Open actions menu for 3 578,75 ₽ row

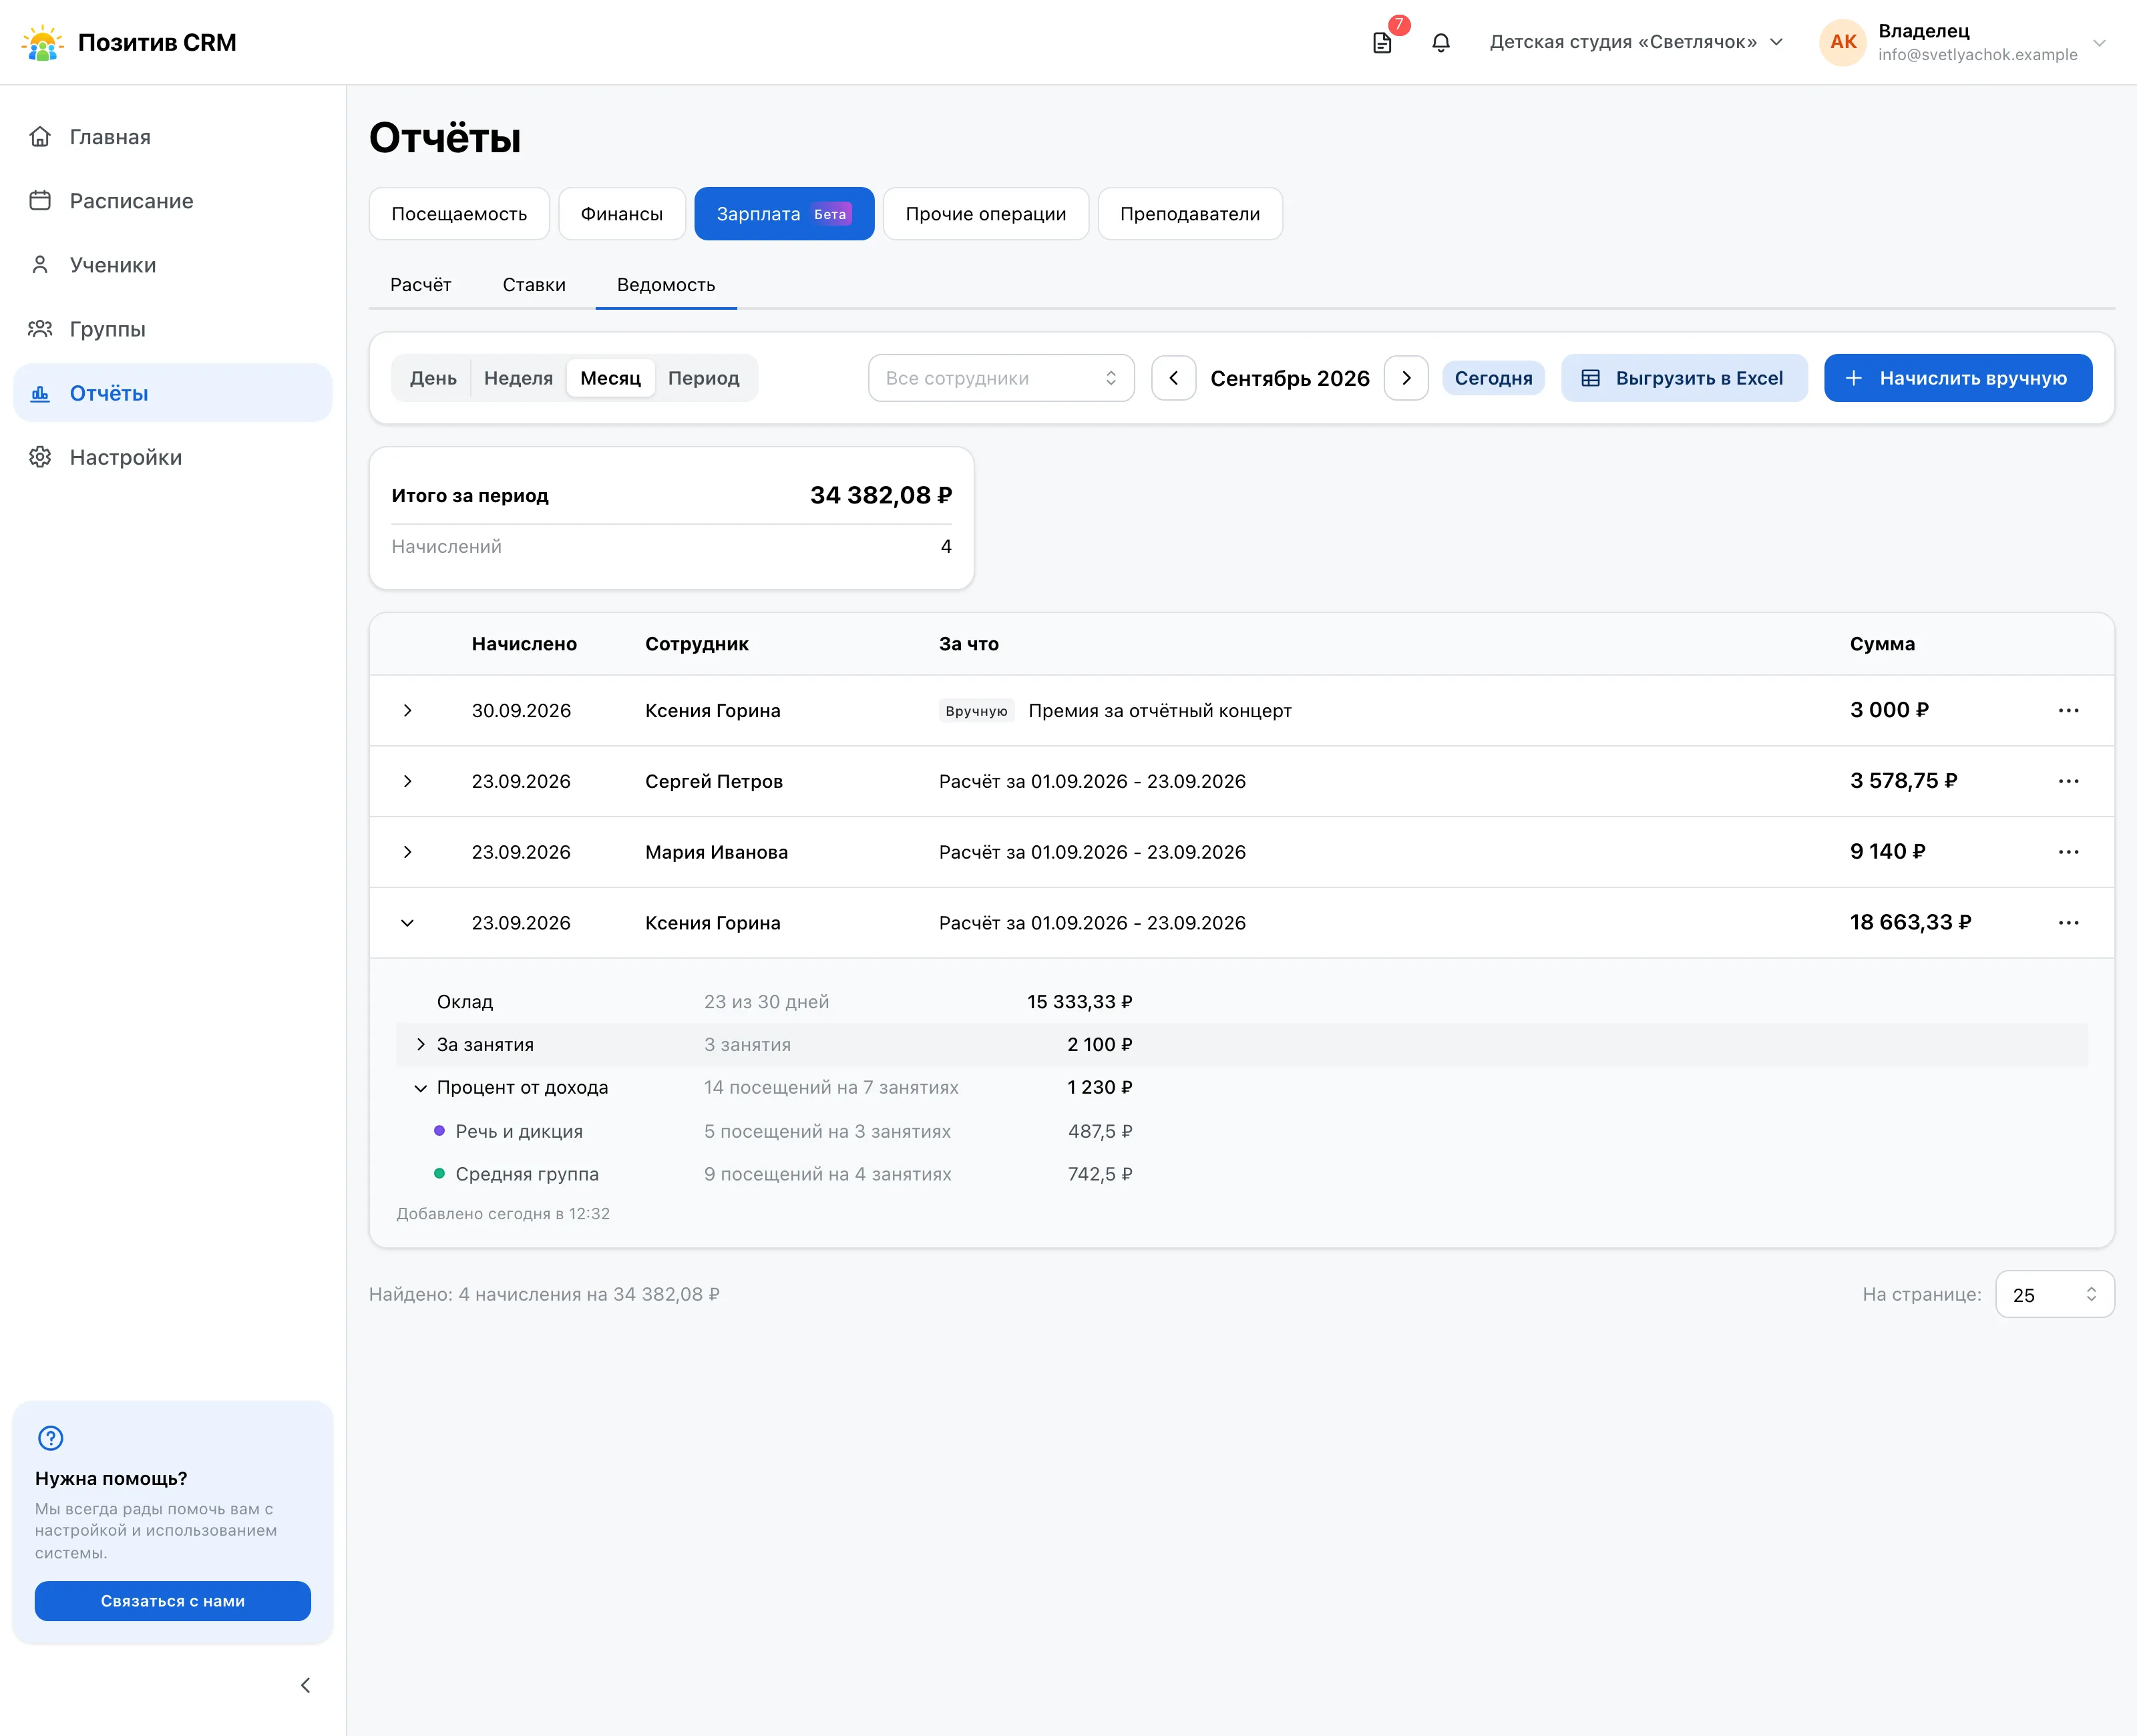click(2068, 781)
